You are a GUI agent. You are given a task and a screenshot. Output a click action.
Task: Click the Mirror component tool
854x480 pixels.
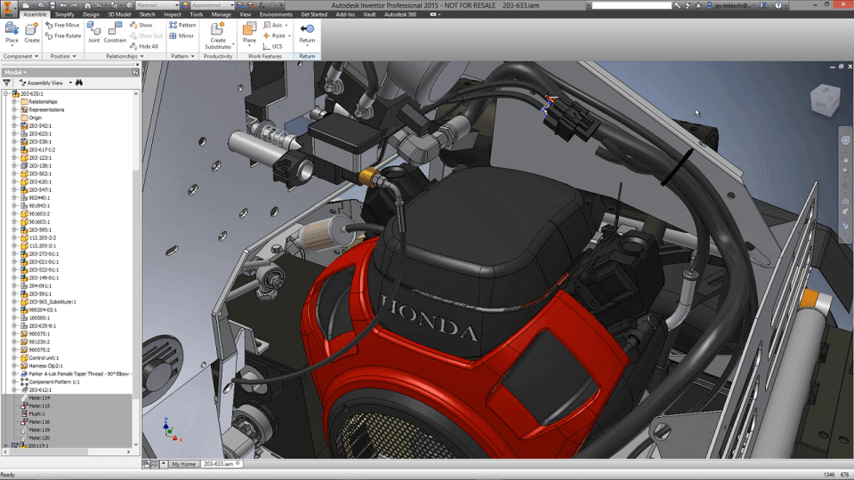[181, 36]
